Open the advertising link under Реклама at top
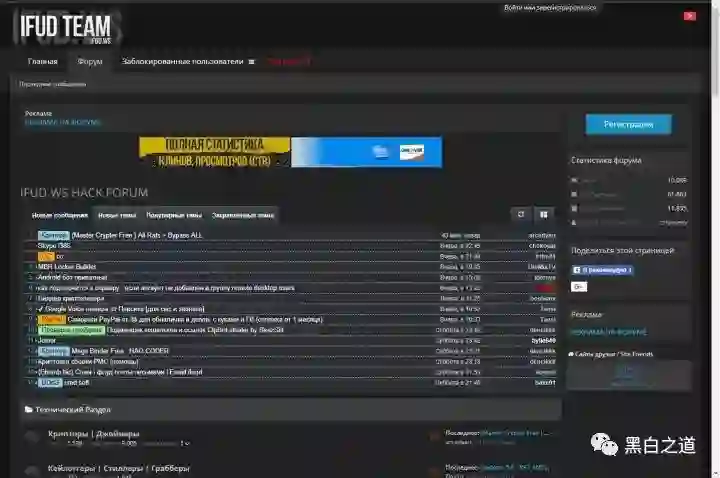 click(x=62, y=122)
